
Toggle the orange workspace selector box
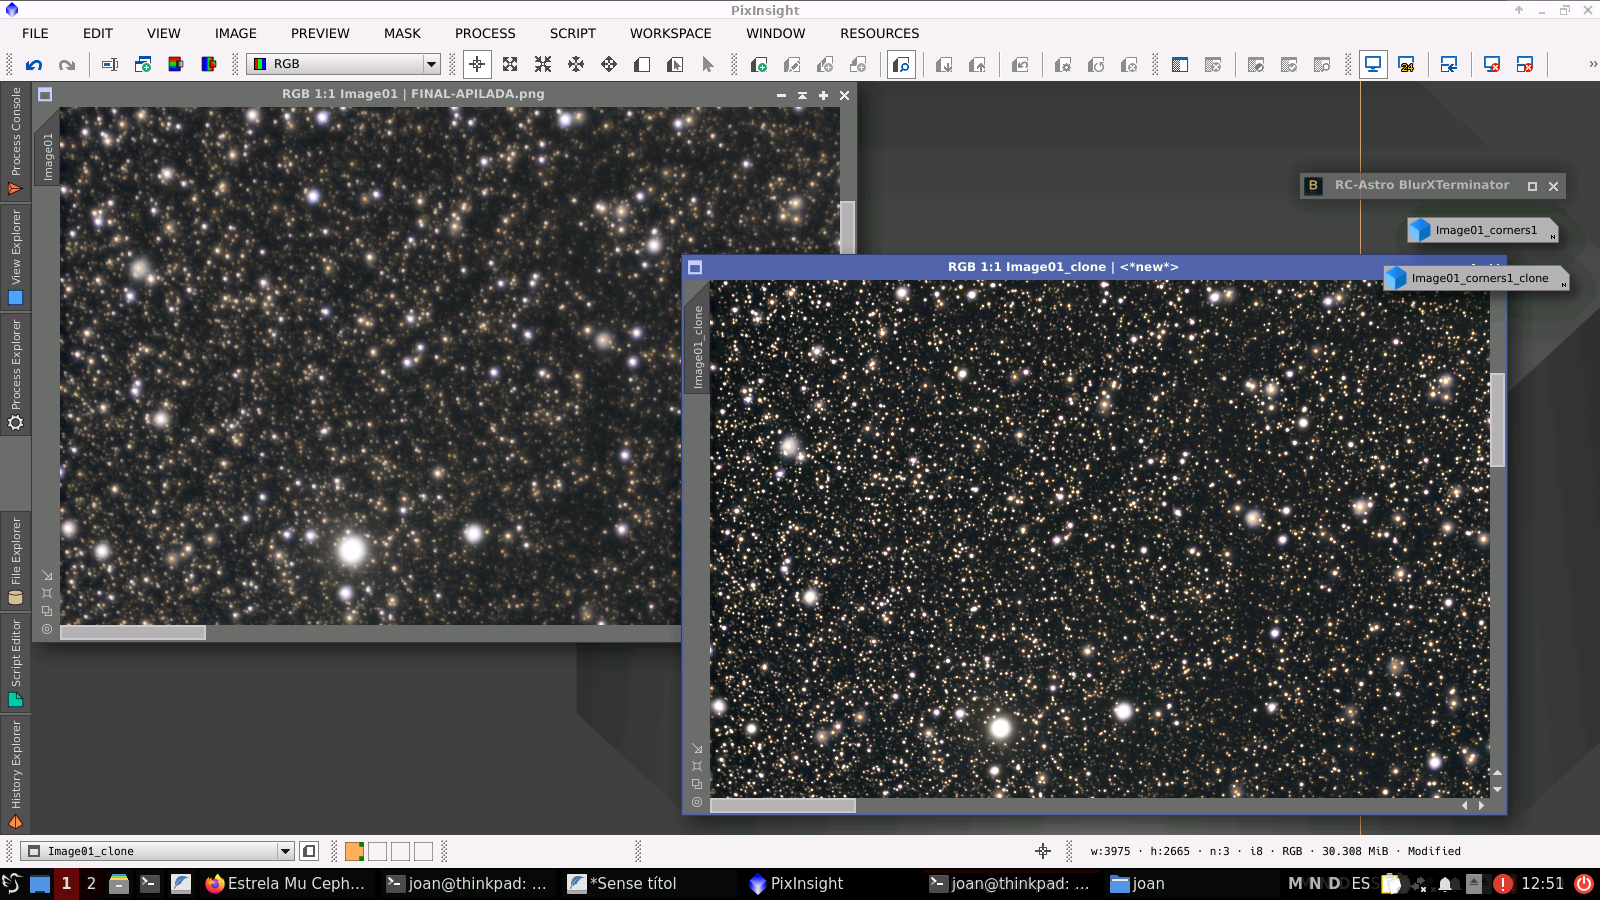[x=354, y=851]
